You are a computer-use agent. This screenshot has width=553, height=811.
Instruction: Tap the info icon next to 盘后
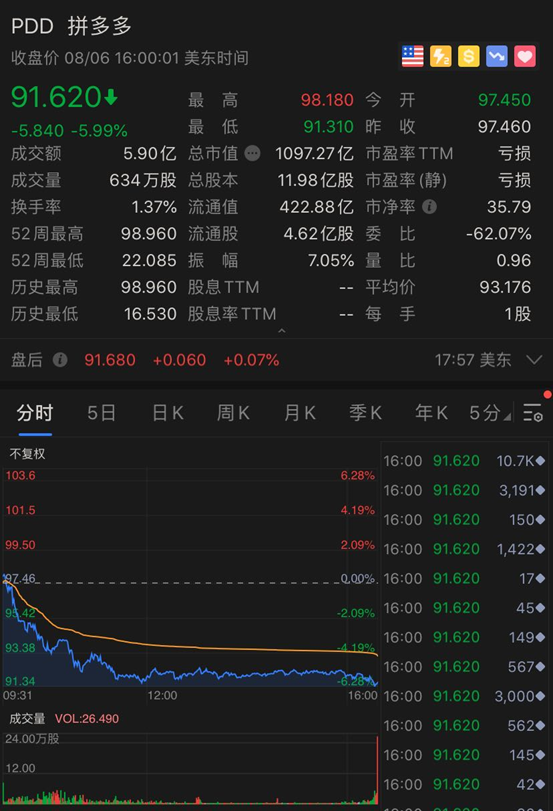coord(60,359)
